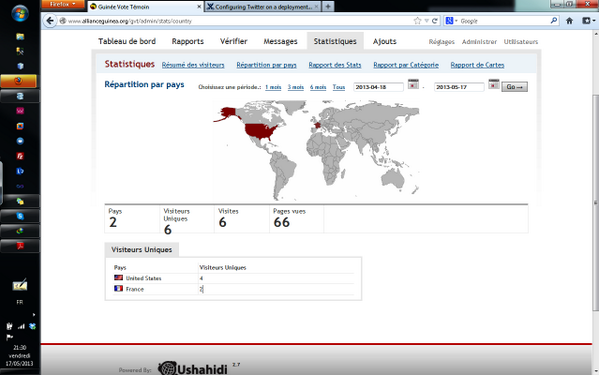Open the Réglages link
The image size is (599, 375).
[442, 42]
